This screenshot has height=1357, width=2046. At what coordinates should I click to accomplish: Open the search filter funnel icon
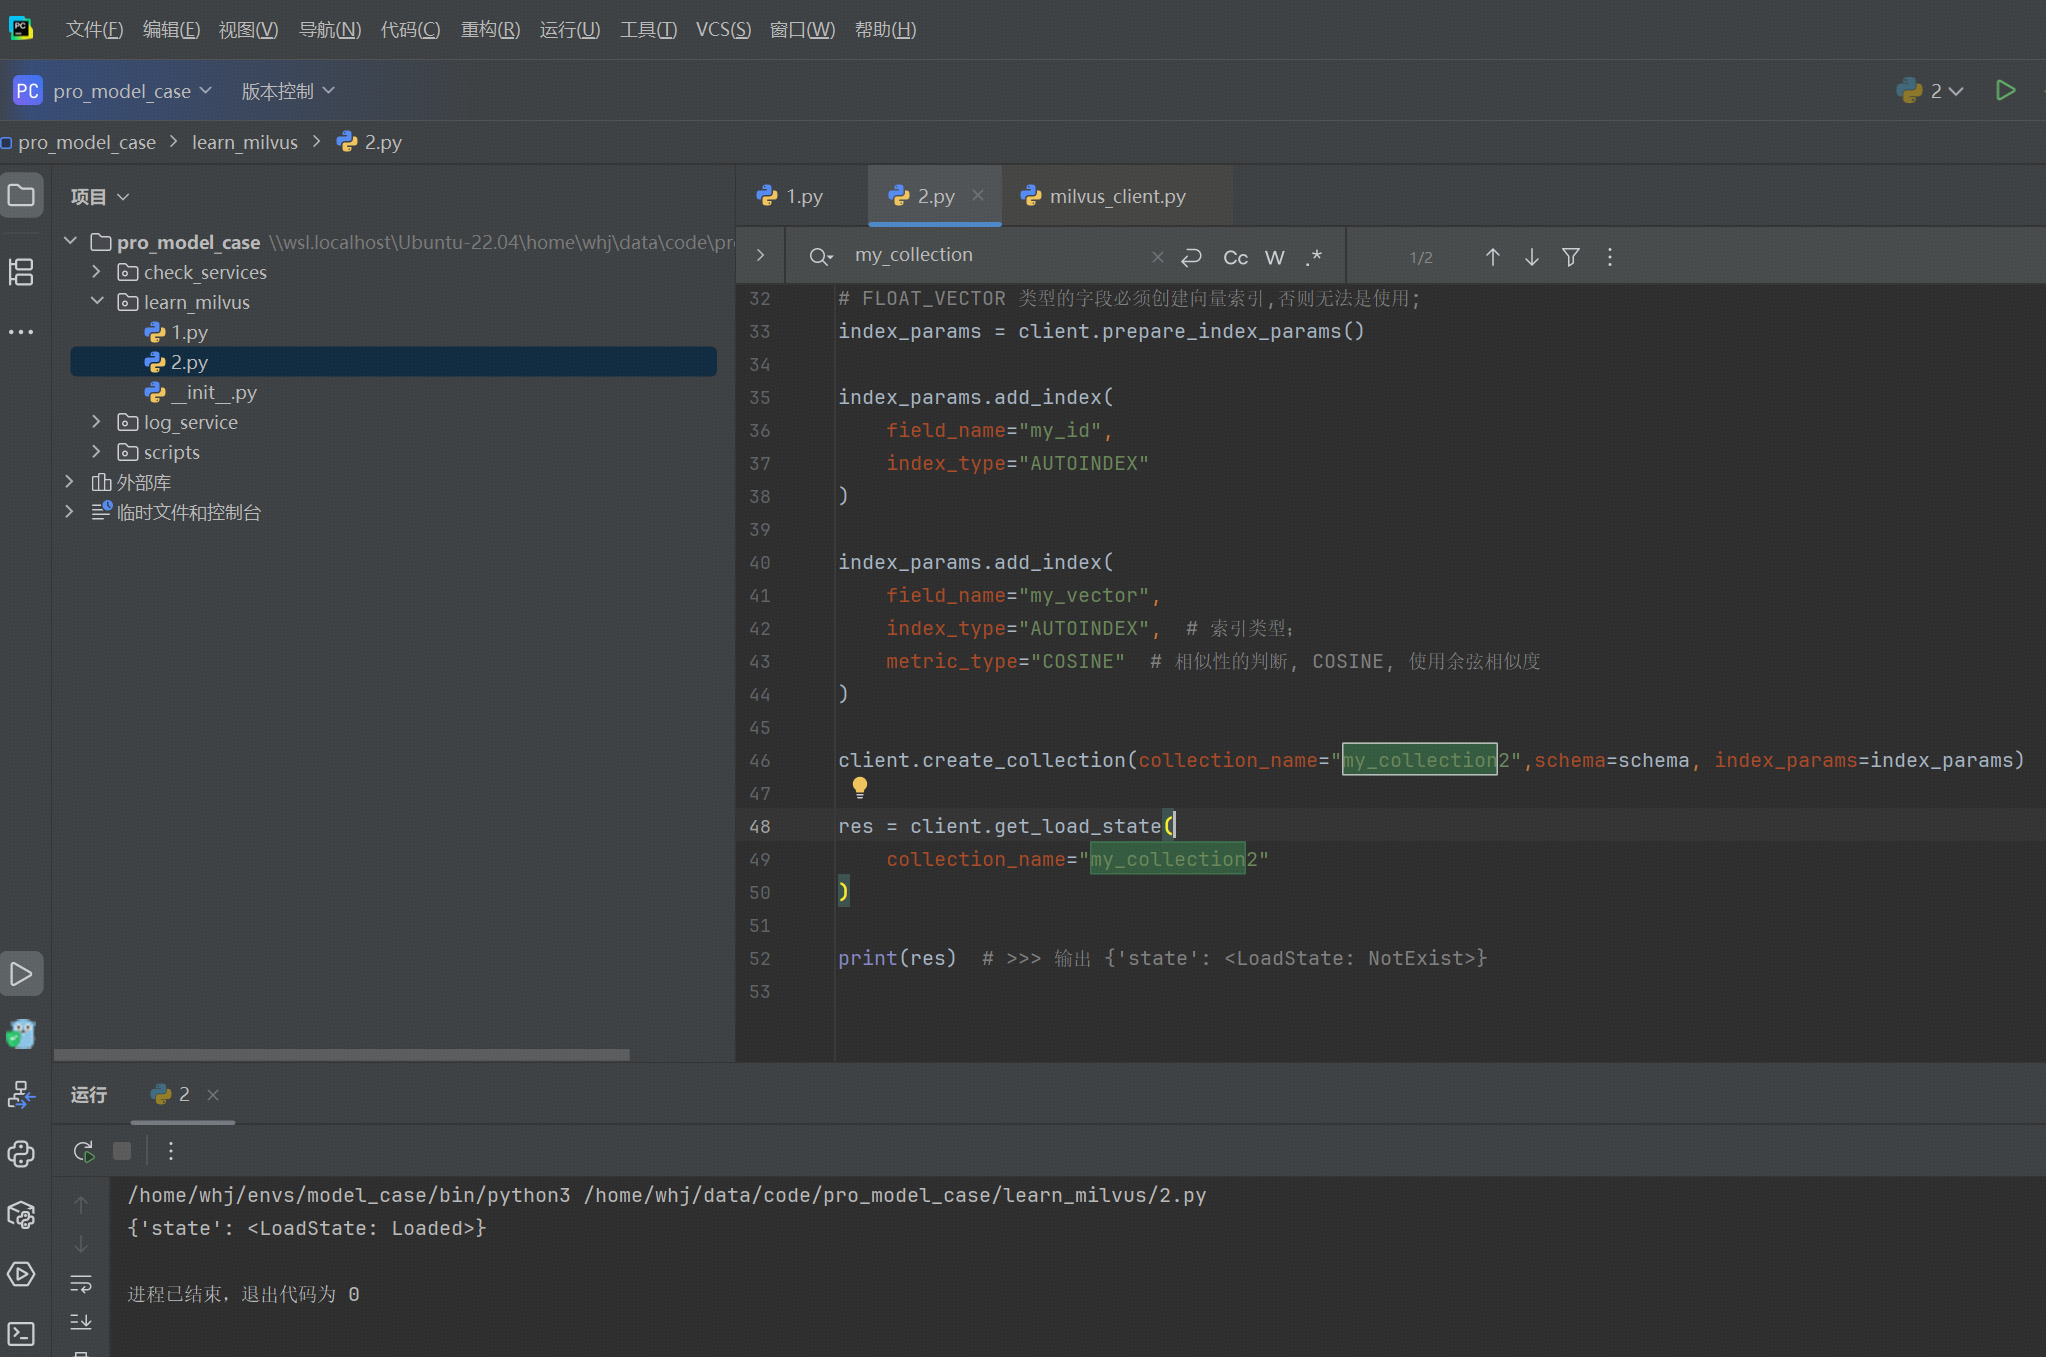tap(1570, 257)
